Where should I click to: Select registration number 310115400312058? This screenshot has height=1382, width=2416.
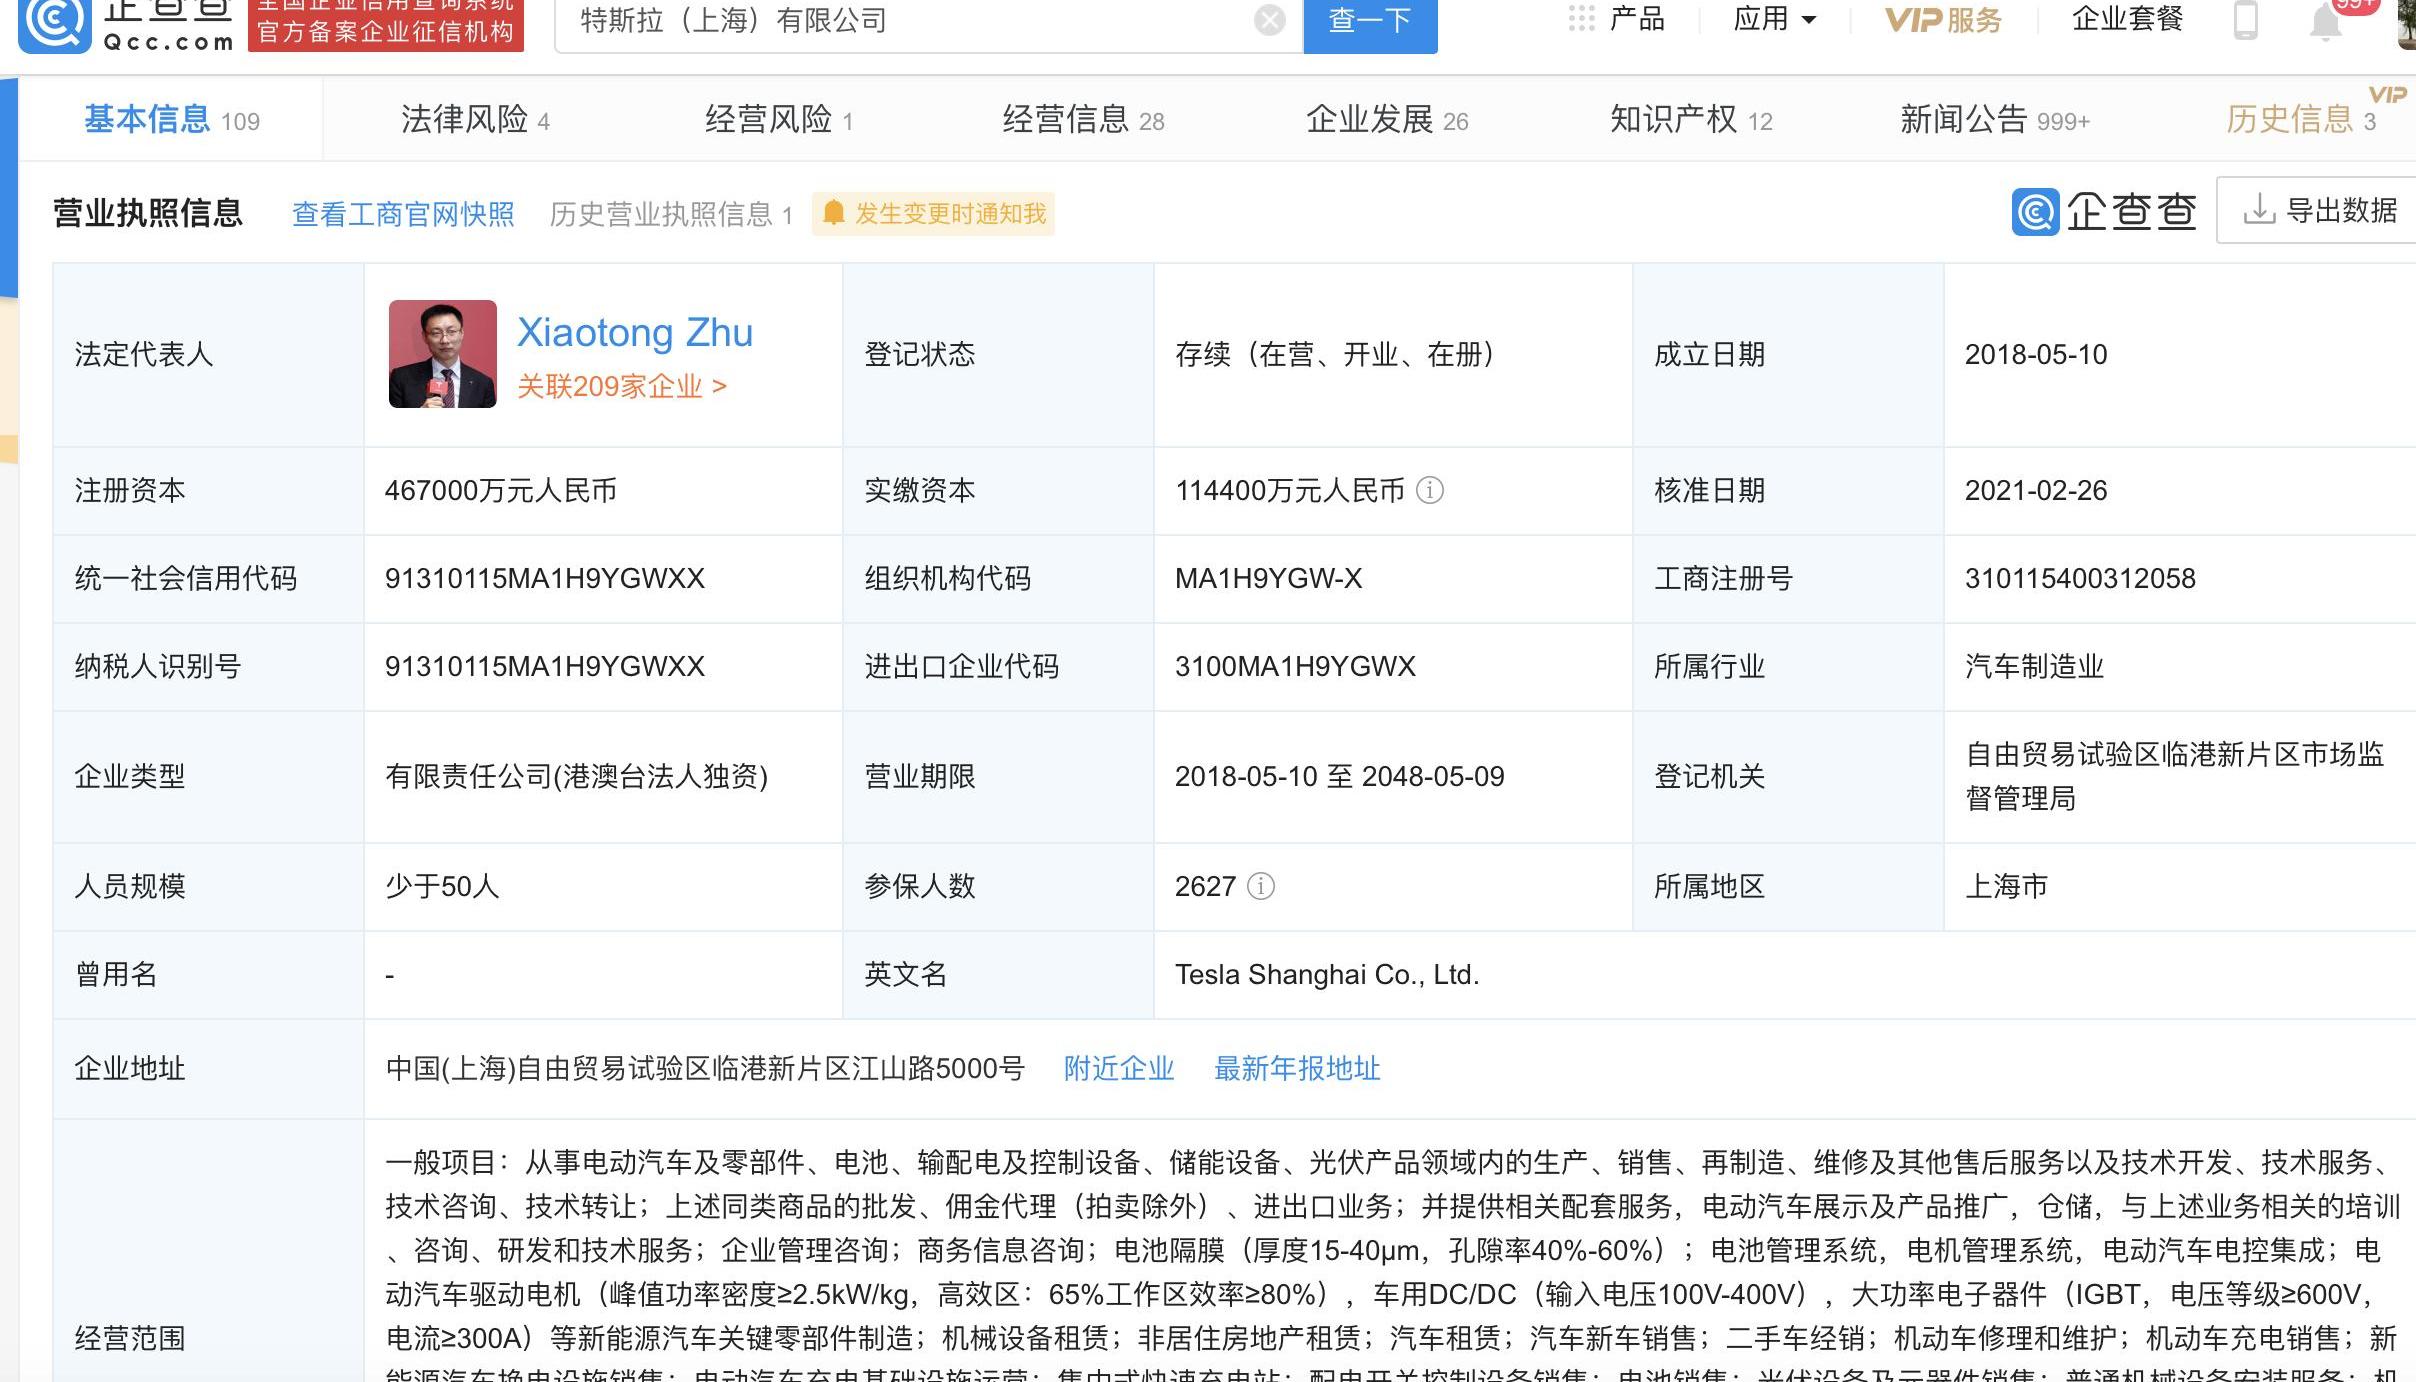[2080, 579]
